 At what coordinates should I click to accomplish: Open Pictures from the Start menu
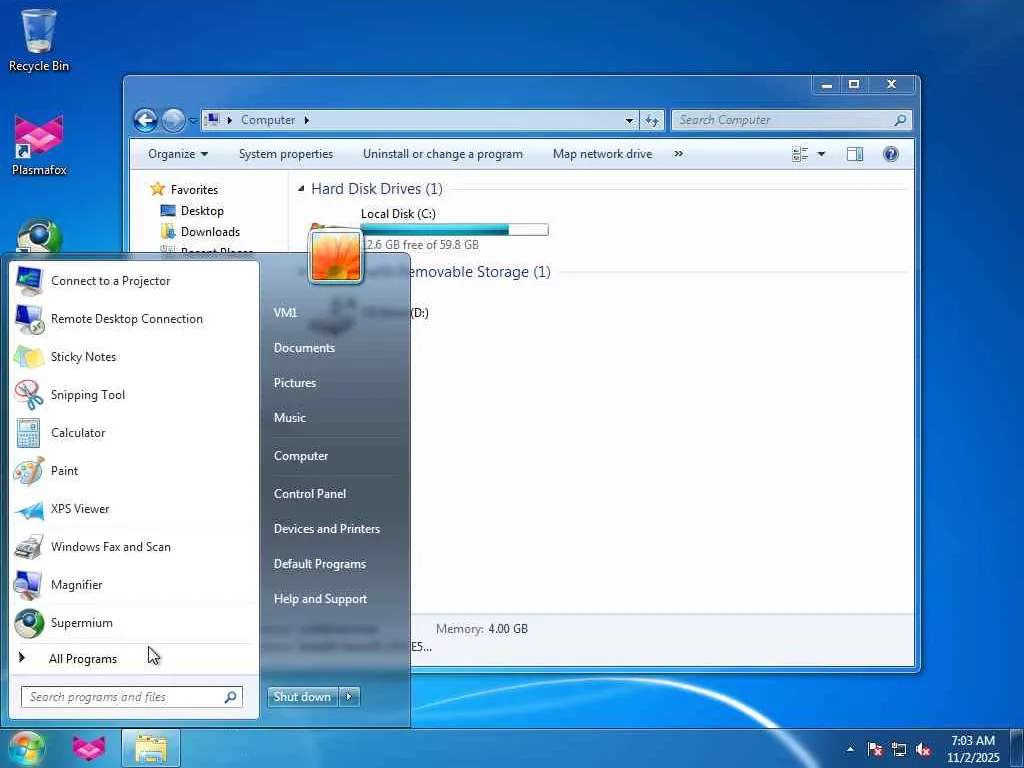pos(295,383)
